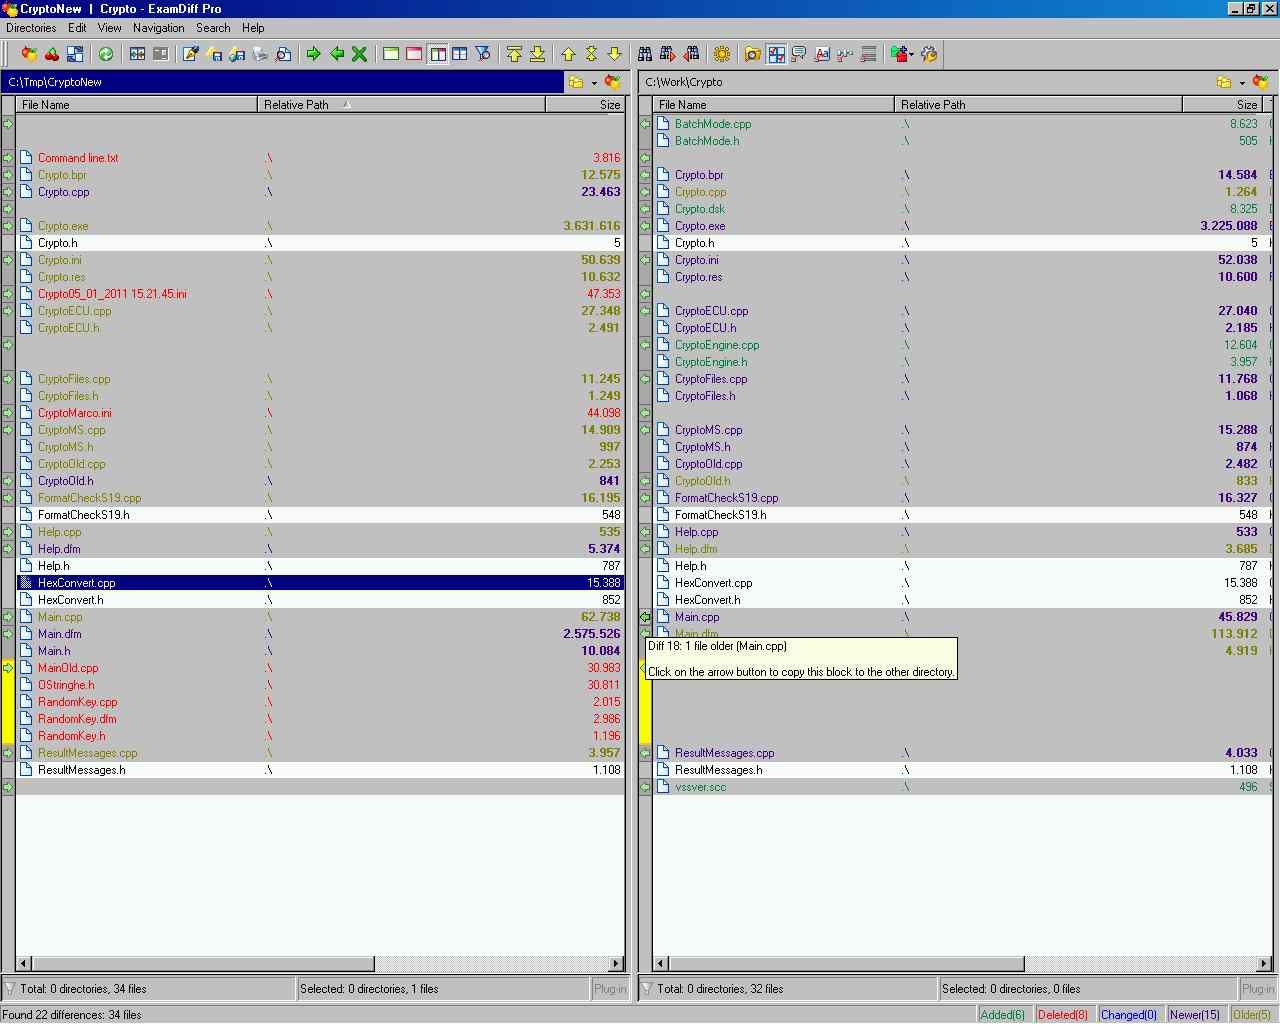Click the binoculars Find toolbar icon
This screenshot has width=1280, height=1024.
point(645,54)
